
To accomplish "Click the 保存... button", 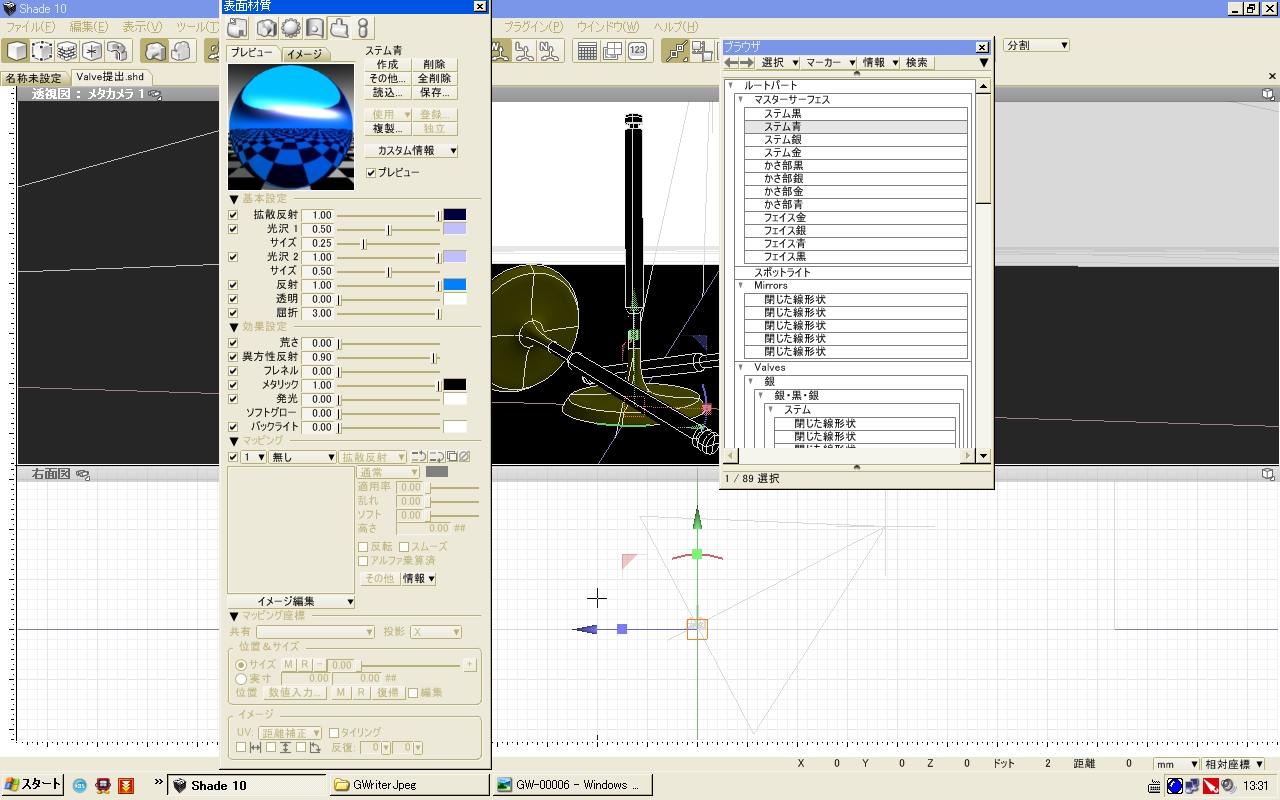I will 434,92.
